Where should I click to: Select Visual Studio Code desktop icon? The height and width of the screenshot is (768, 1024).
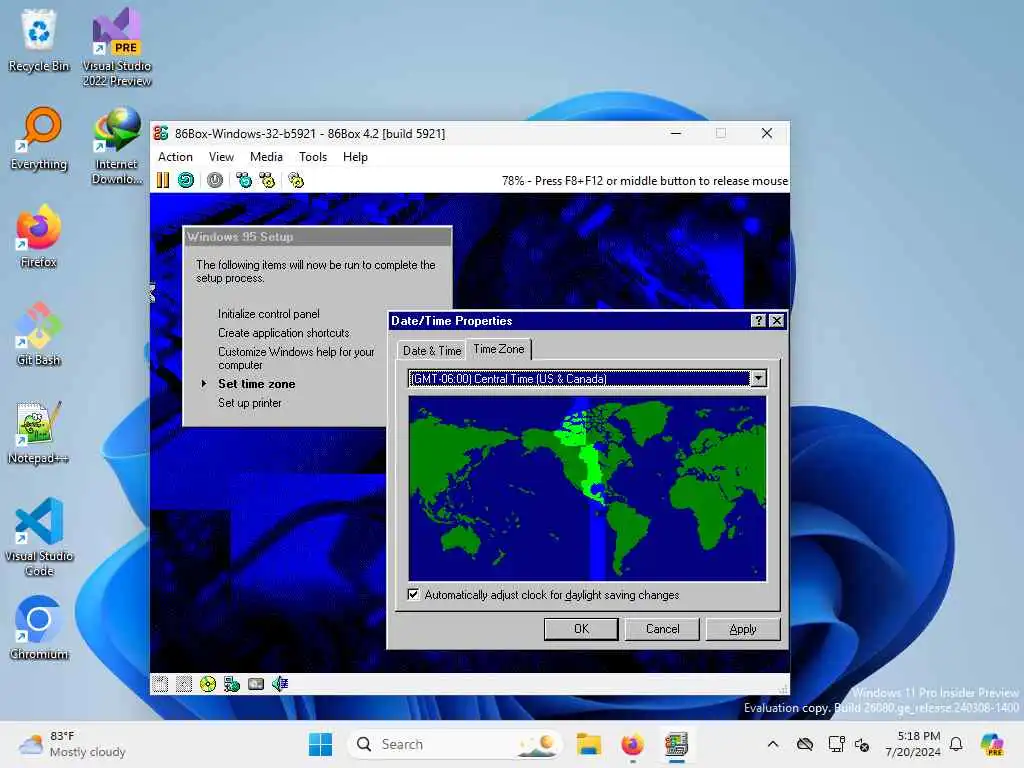point(39,537)
